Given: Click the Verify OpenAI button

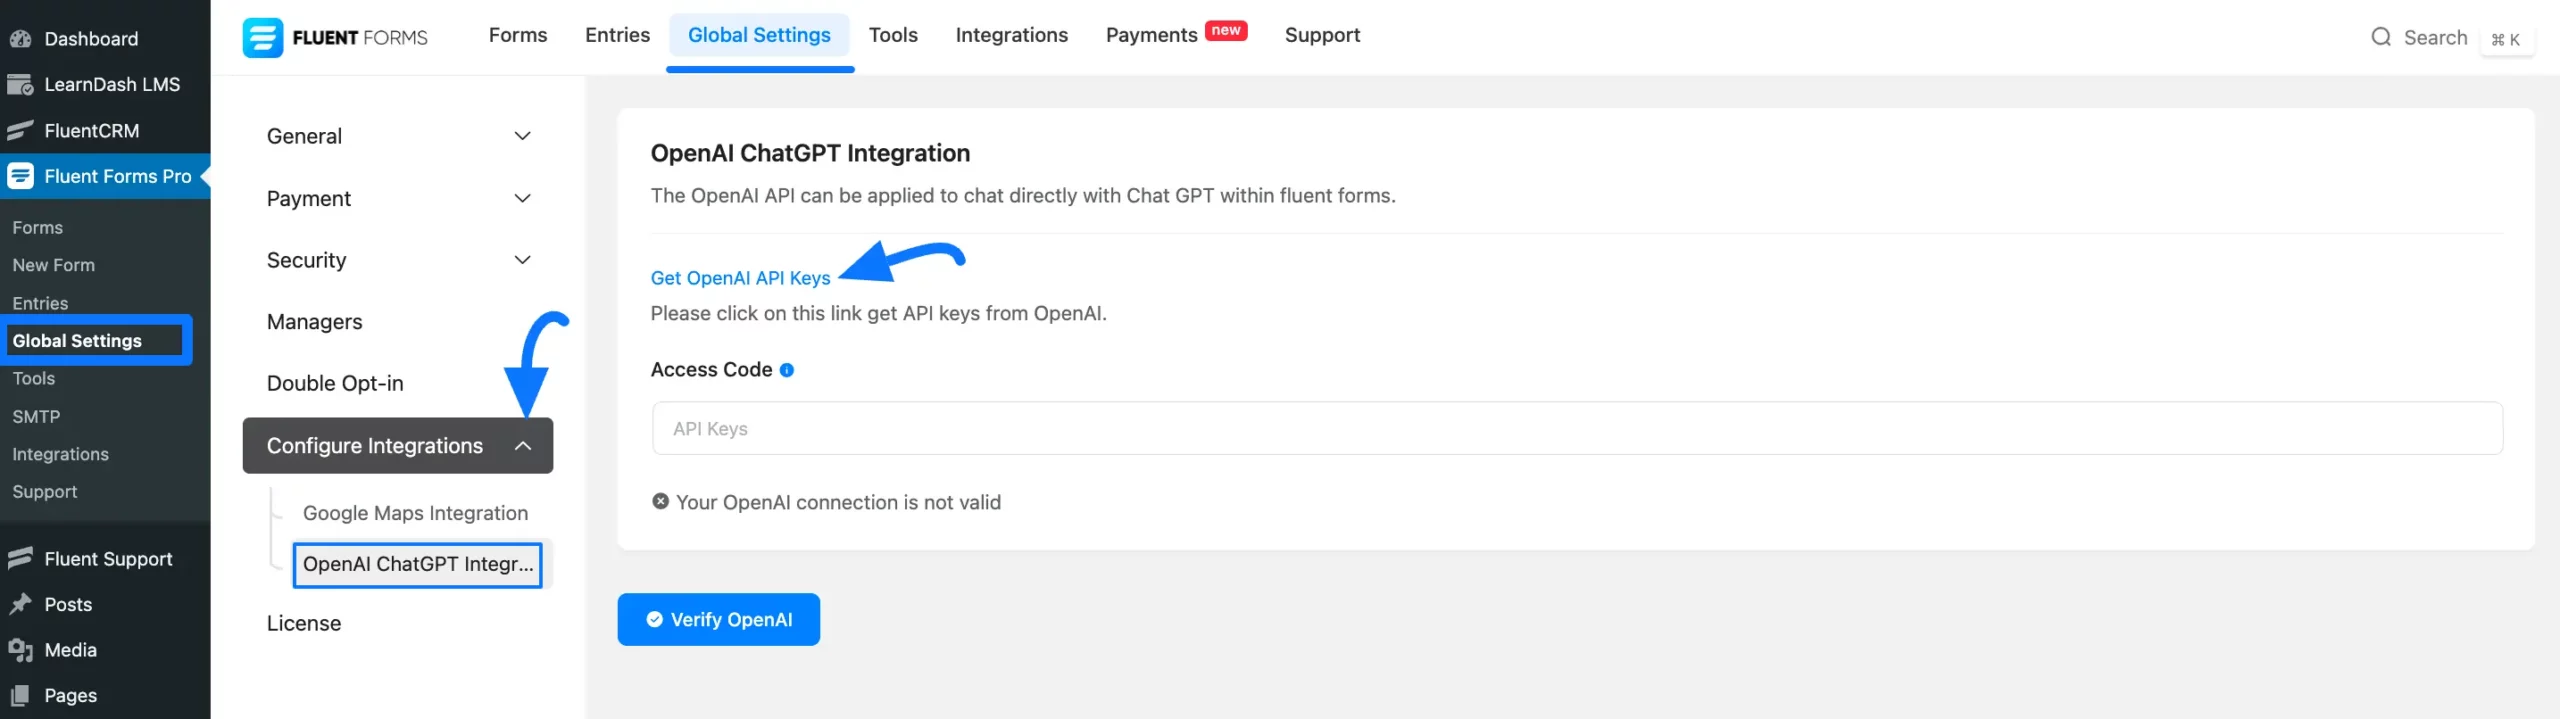Looking at the screenshot, I should (719, 620).
